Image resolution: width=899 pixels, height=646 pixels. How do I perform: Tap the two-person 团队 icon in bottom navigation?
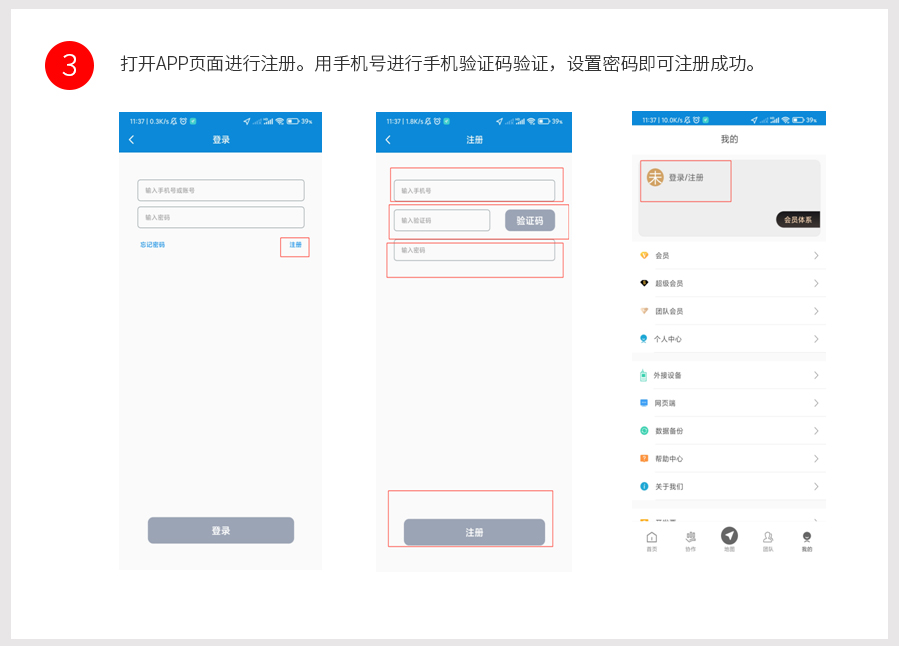[x=768, y=537]
